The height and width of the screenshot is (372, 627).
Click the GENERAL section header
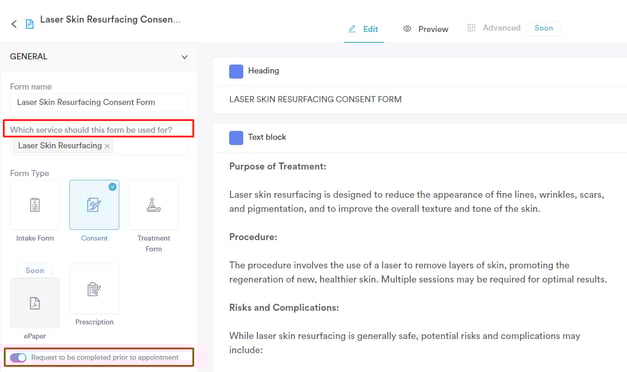click(x=99, y=57)
